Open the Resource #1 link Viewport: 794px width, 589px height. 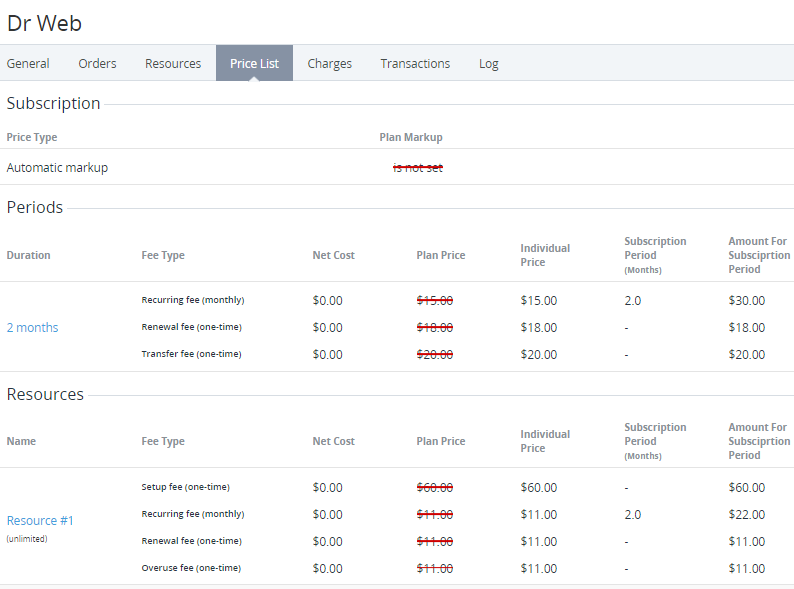point(40,520)
